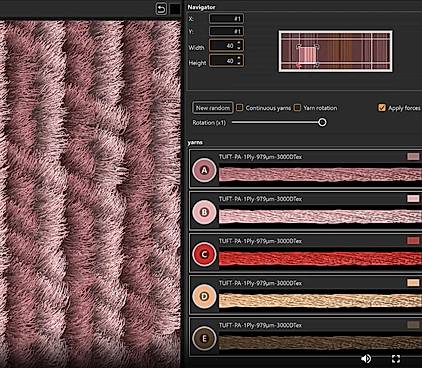Viewport: 422px width, 368px height.
Task: Open yarn E brown color swatch
Action: coord(413,325)
